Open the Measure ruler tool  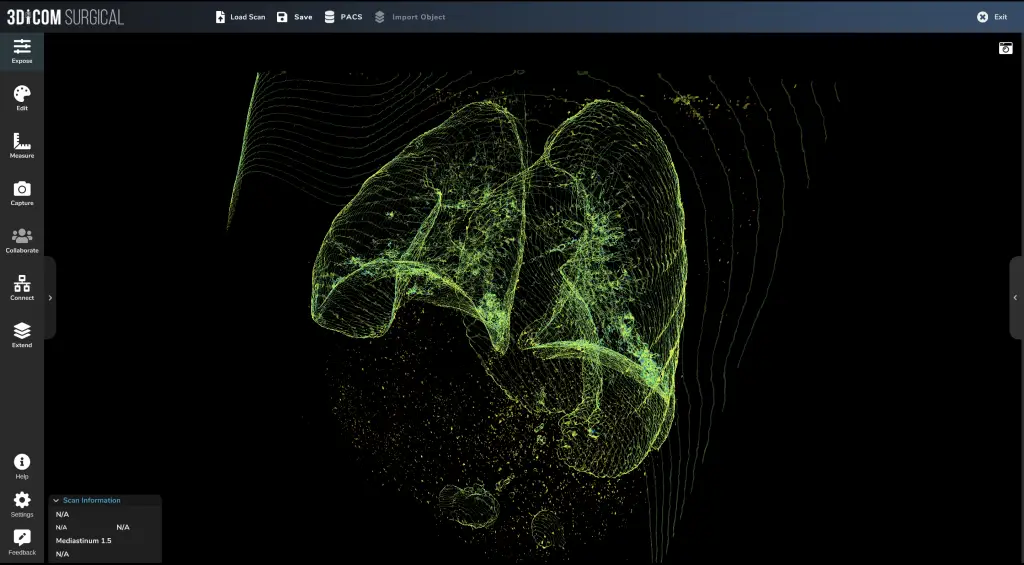coord(22,145)
